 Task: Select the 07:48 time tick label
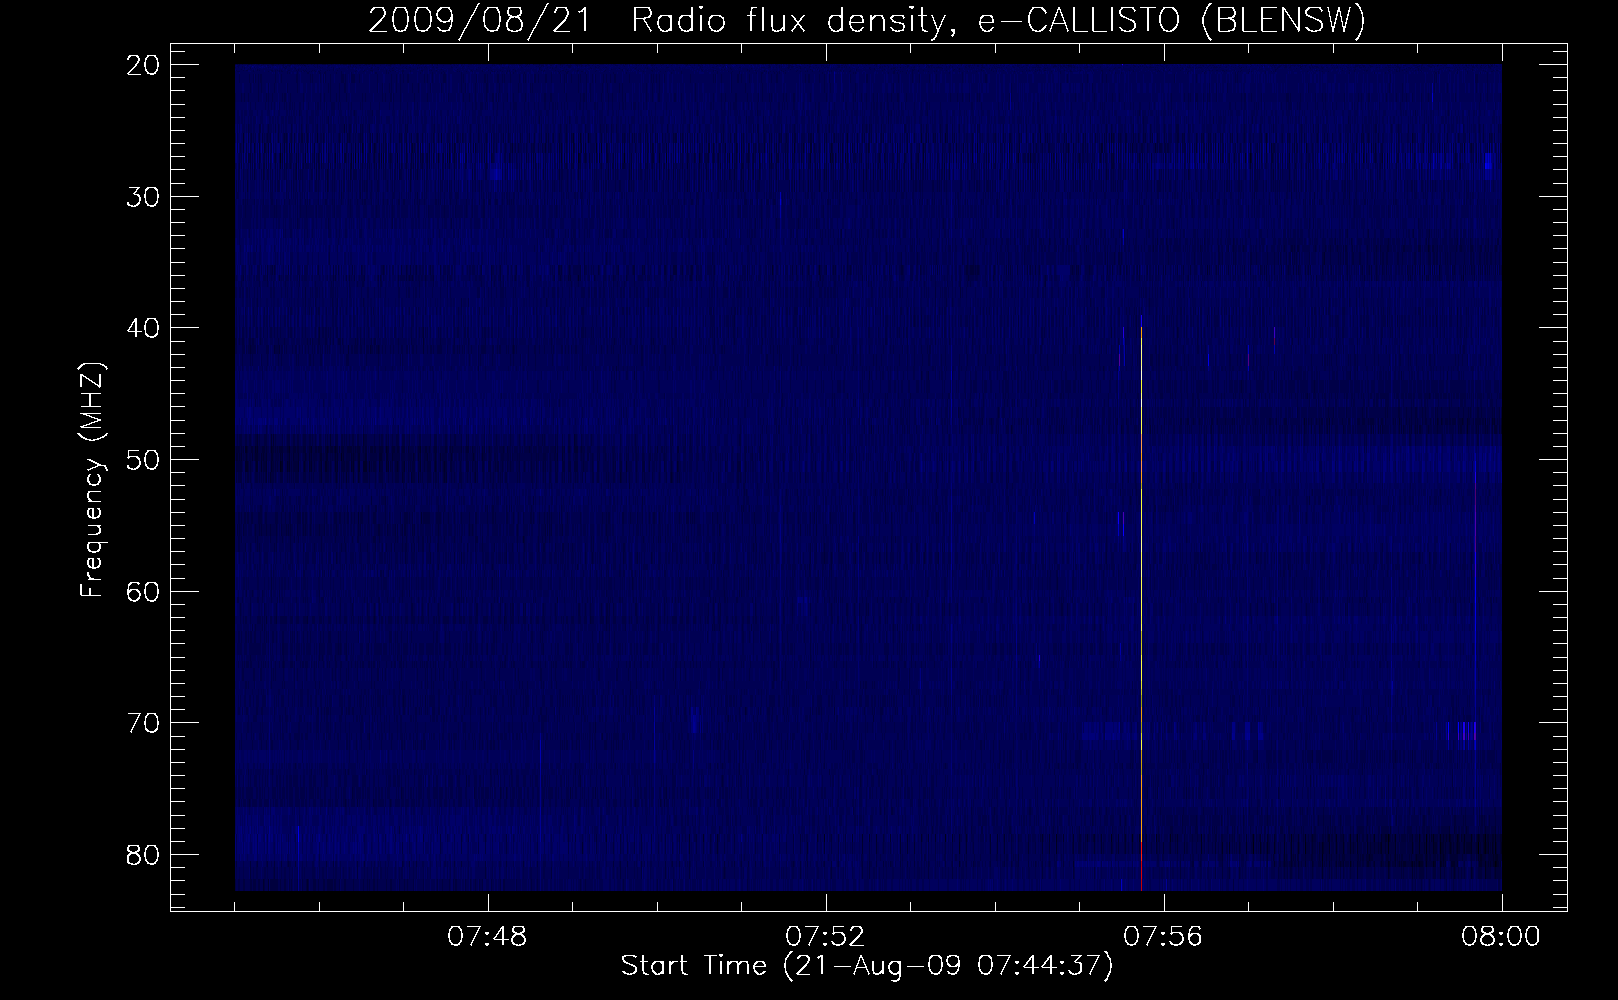point(488,937)
